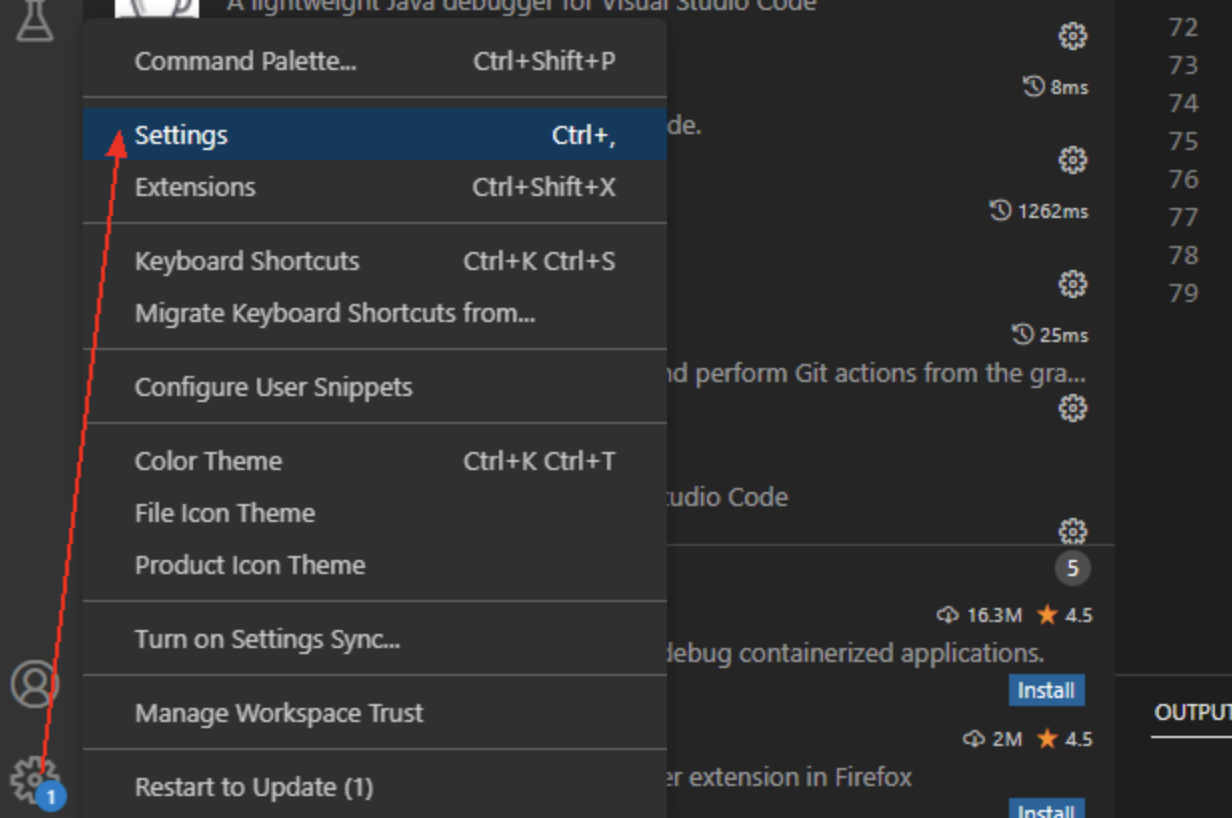
Task: Open the Accounts icon in the activity bar
Action: (x=35, y=684)
